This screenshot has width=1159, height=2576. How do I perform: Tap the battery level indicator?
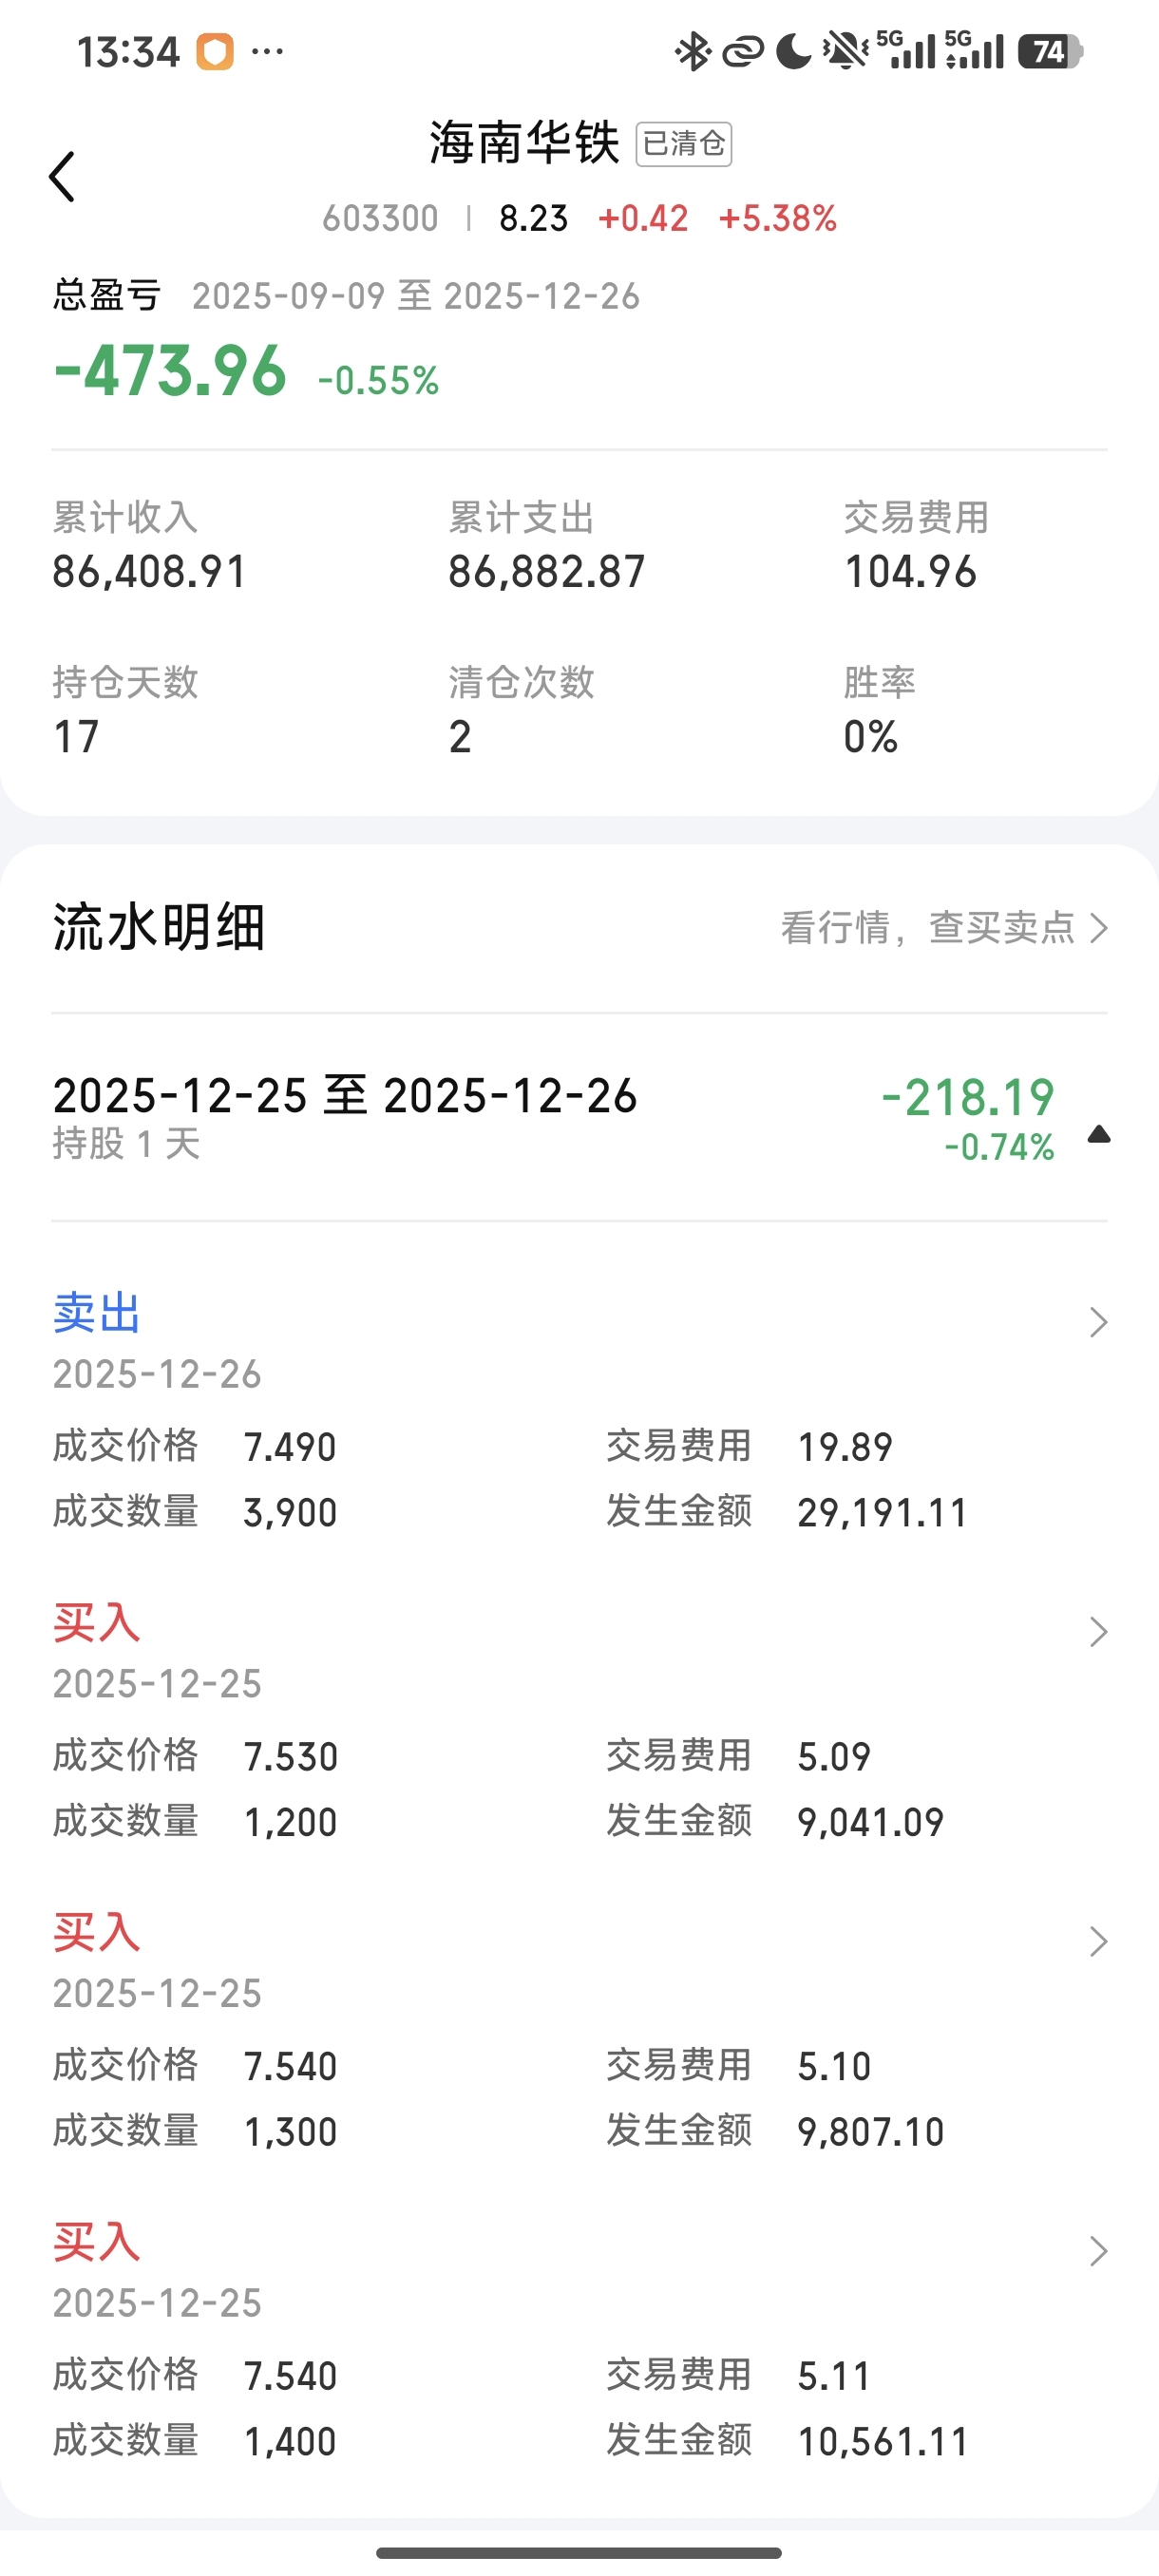[1049, 51]
